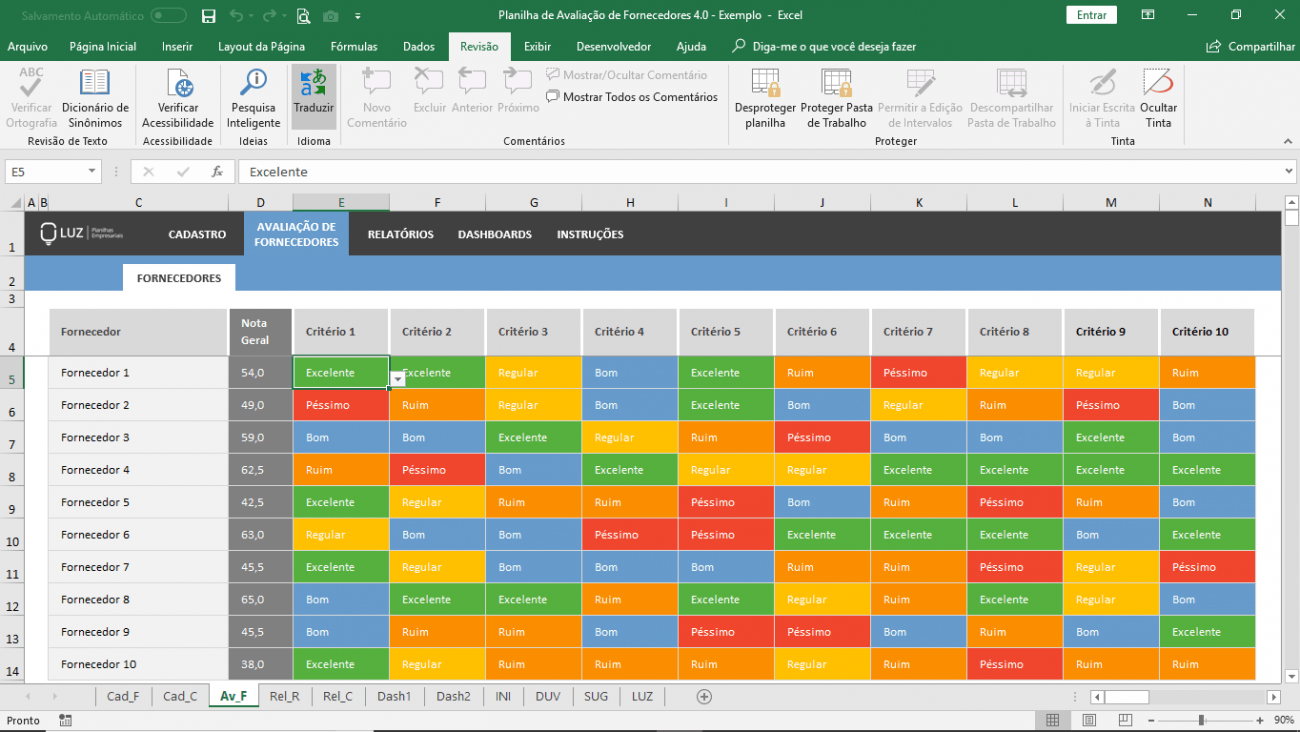Click Mostrar/Ocultar Comentário
The image size is (1300, 732).
(x=627, y=75)
